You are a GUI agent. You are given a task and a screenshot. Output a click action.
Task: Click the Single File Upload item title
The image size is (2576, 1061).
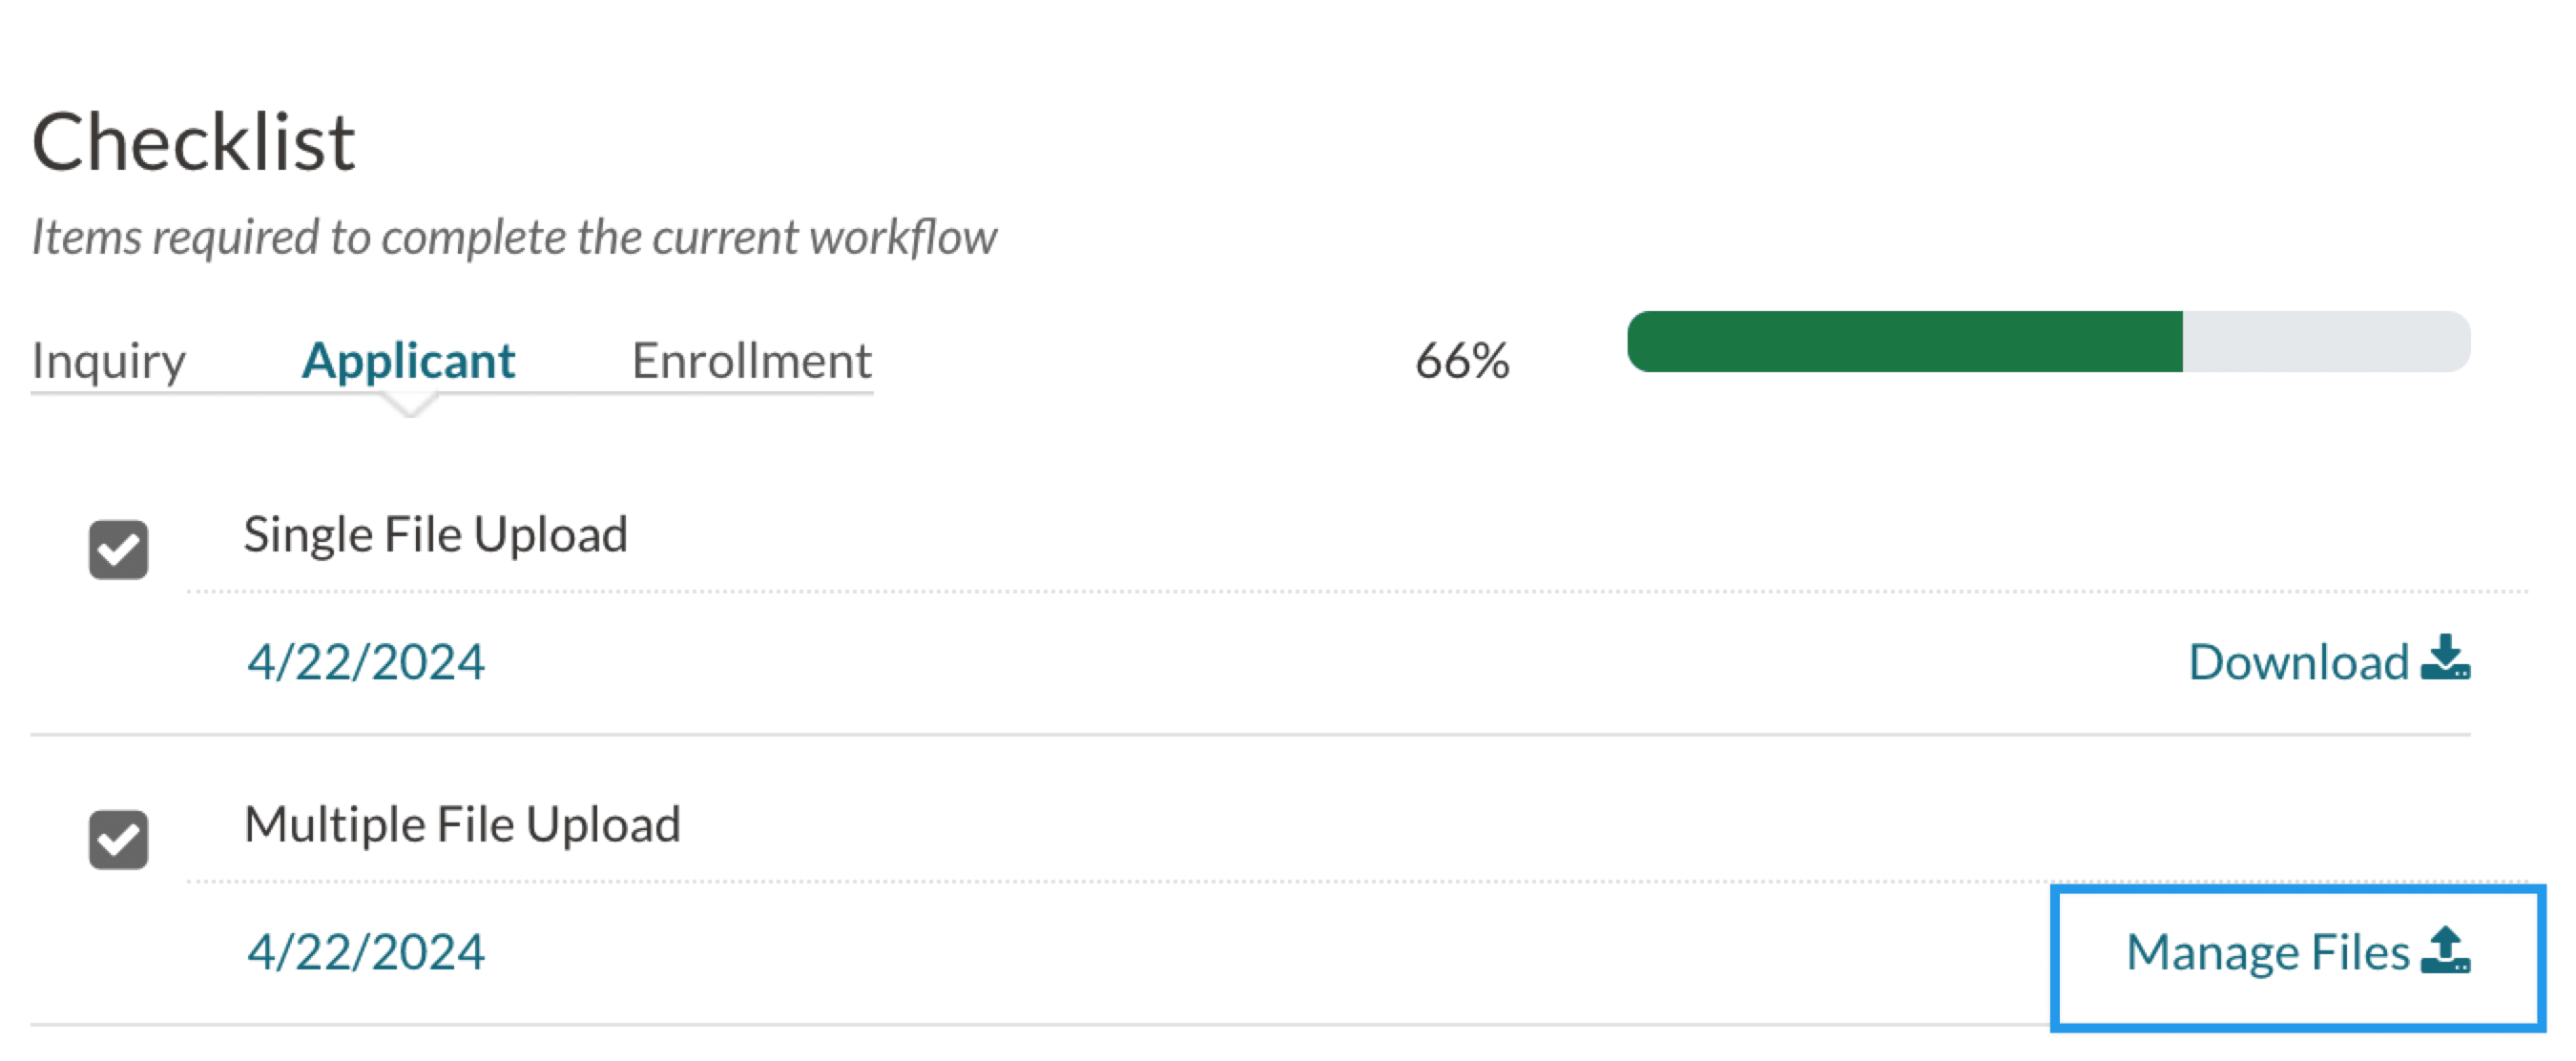click(435, 534)
